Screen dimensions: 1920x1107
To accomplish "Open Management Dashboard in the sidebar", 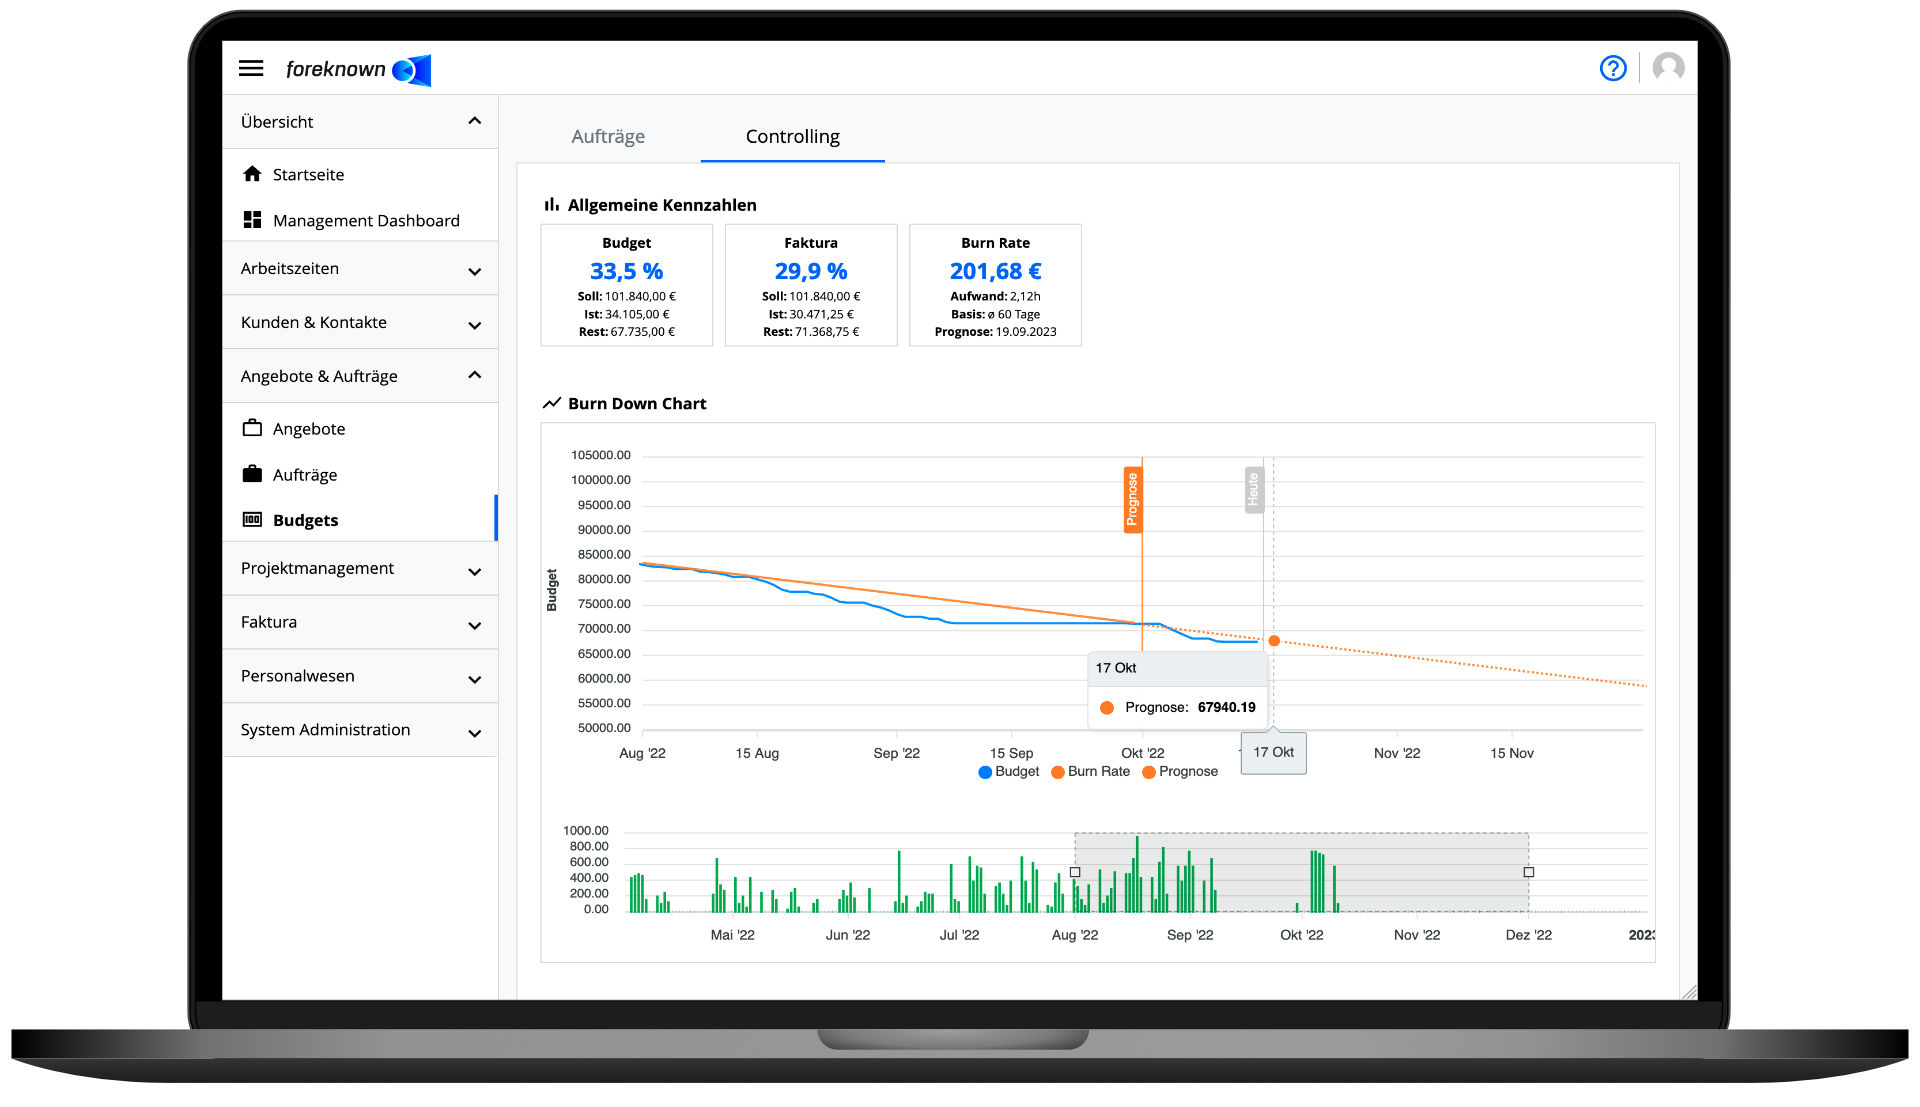I will click(360, 220).
